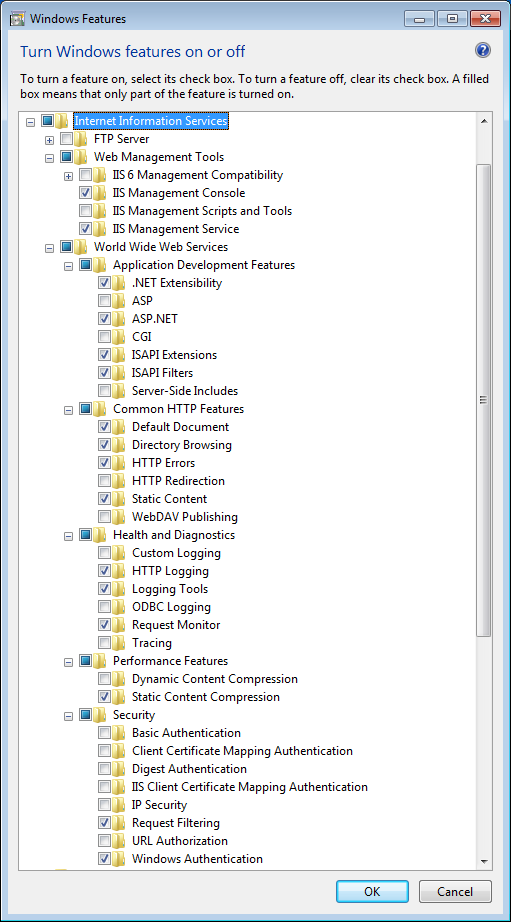This screenshot has height=922, width=511.
Task: Click the Windows Features title bar icon
Action: (17, 18)
